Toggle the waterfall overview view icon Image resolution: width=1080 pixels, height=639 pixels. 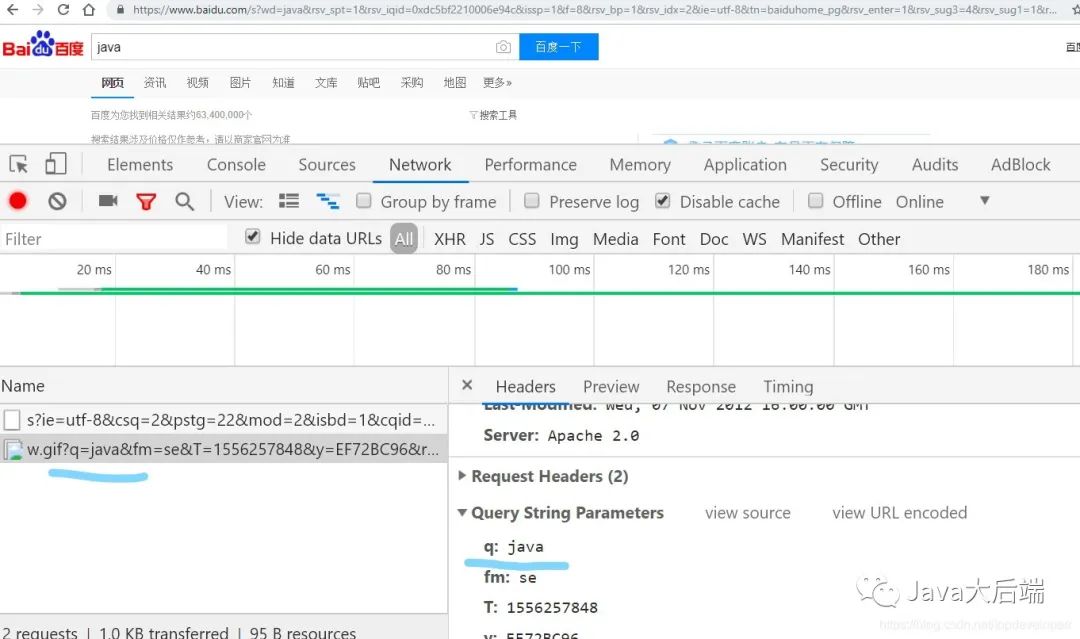pyautogui.click(x=327, y=201)
